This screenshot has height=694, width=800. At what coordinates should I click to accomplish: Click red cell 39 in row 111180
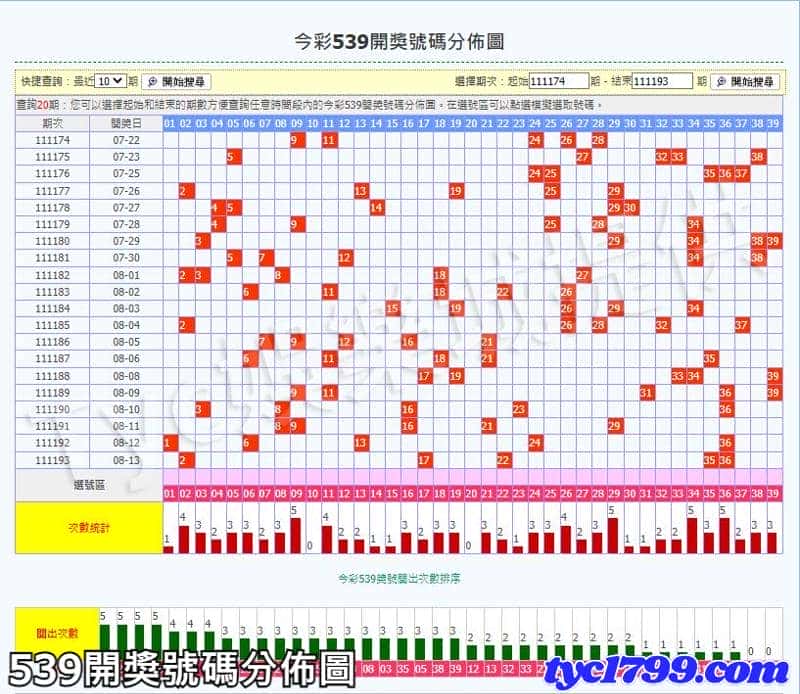click(x=773, y=241)
